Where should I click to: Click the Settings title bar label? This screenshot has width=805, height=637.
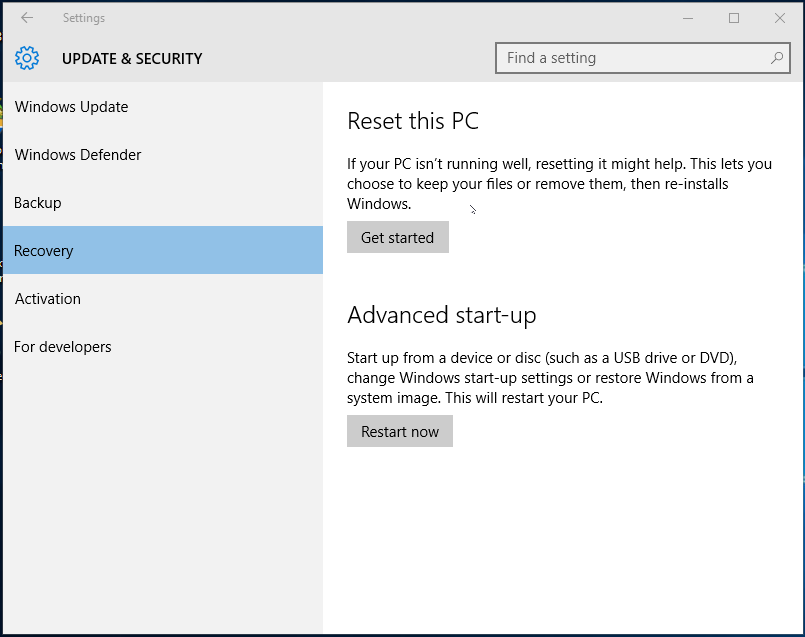[84, 18]
